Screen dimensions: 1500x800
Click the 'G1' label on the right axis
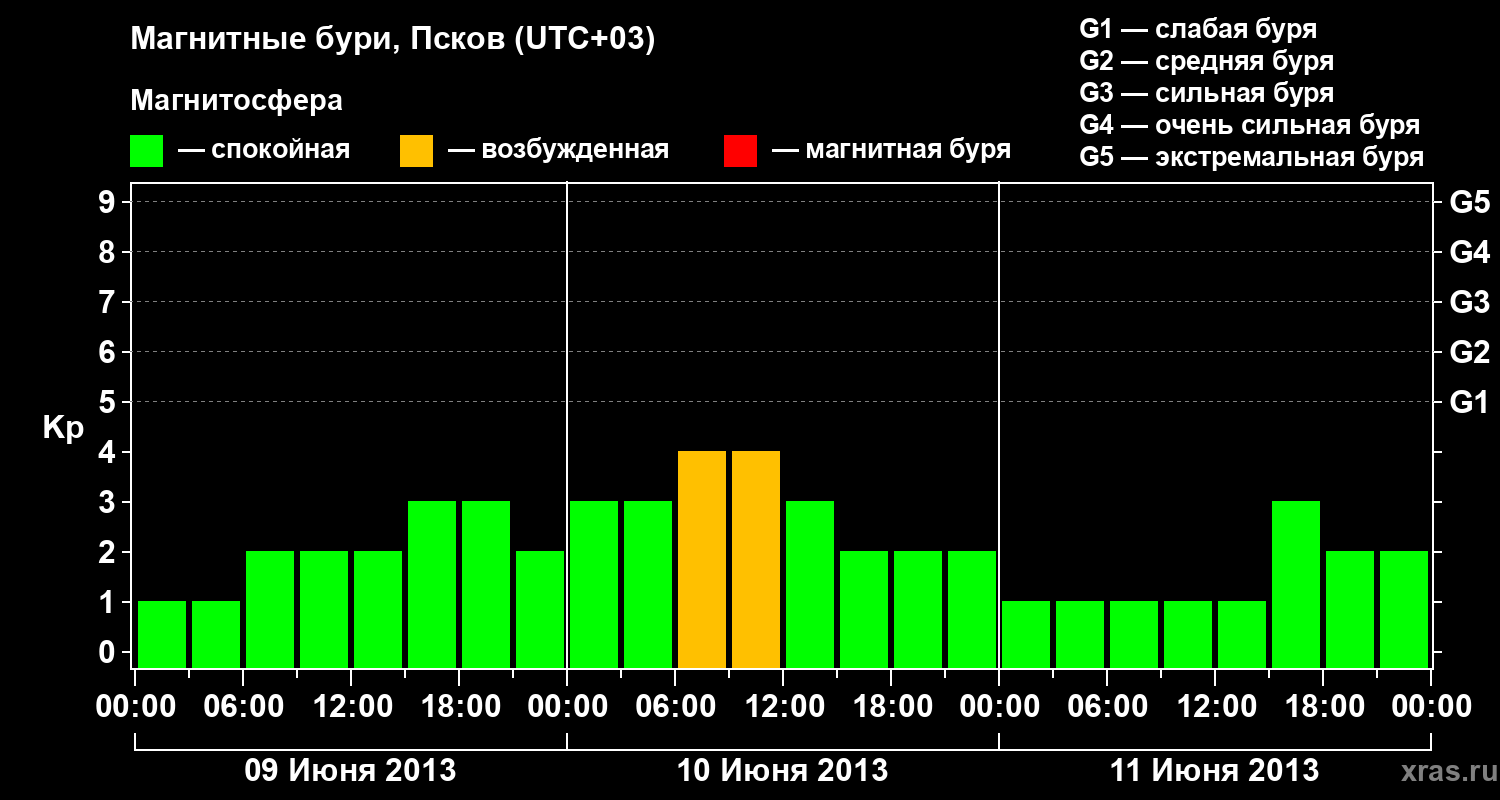1470,402
